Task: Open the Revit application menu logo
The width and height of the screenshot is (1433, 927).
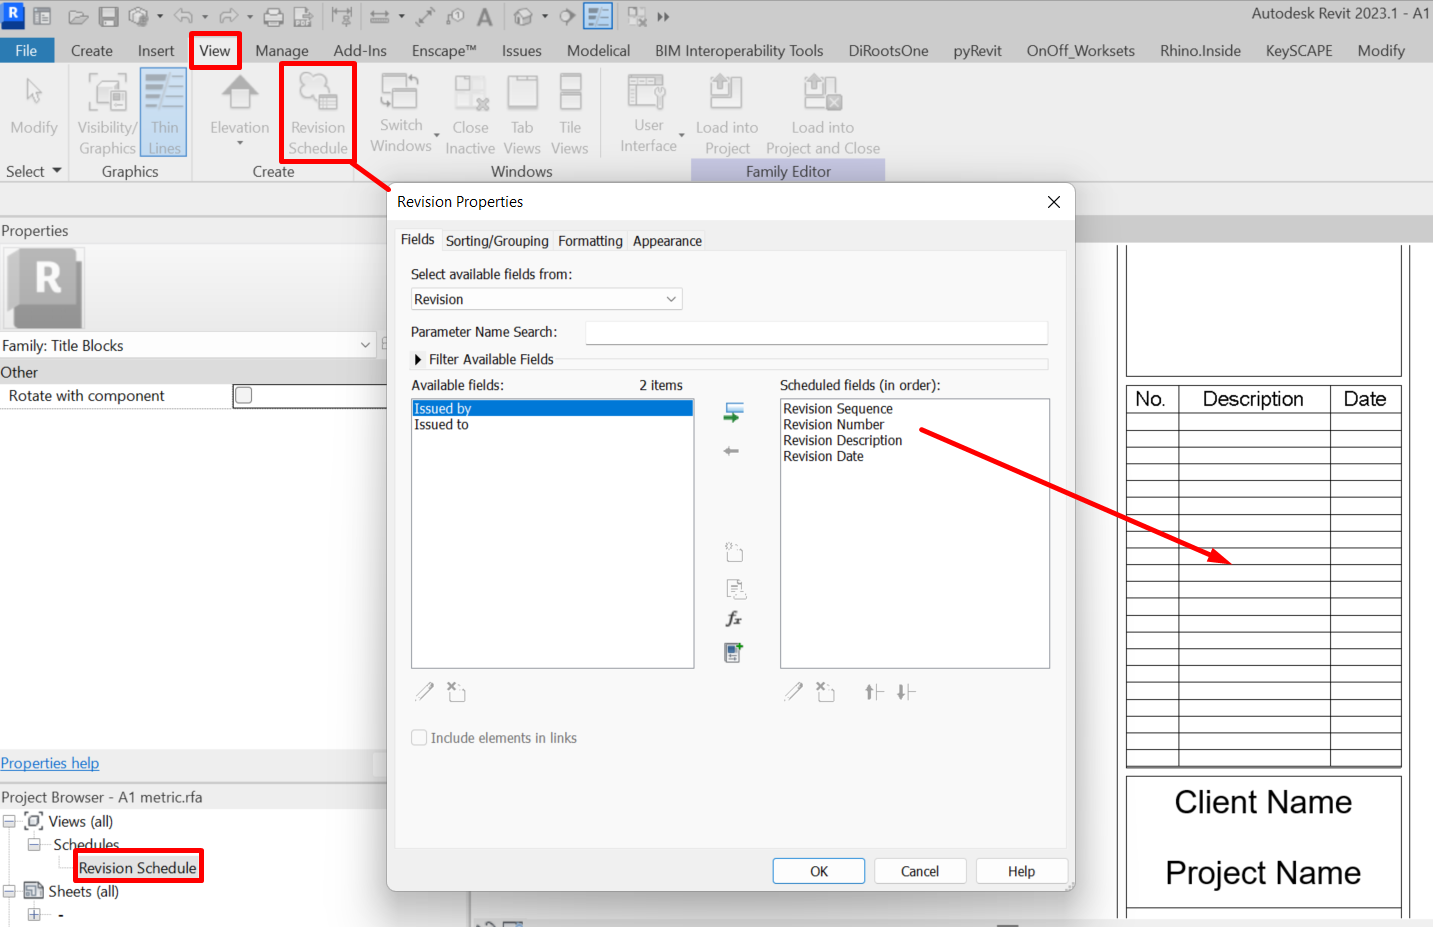Action: tap(13, 14)
